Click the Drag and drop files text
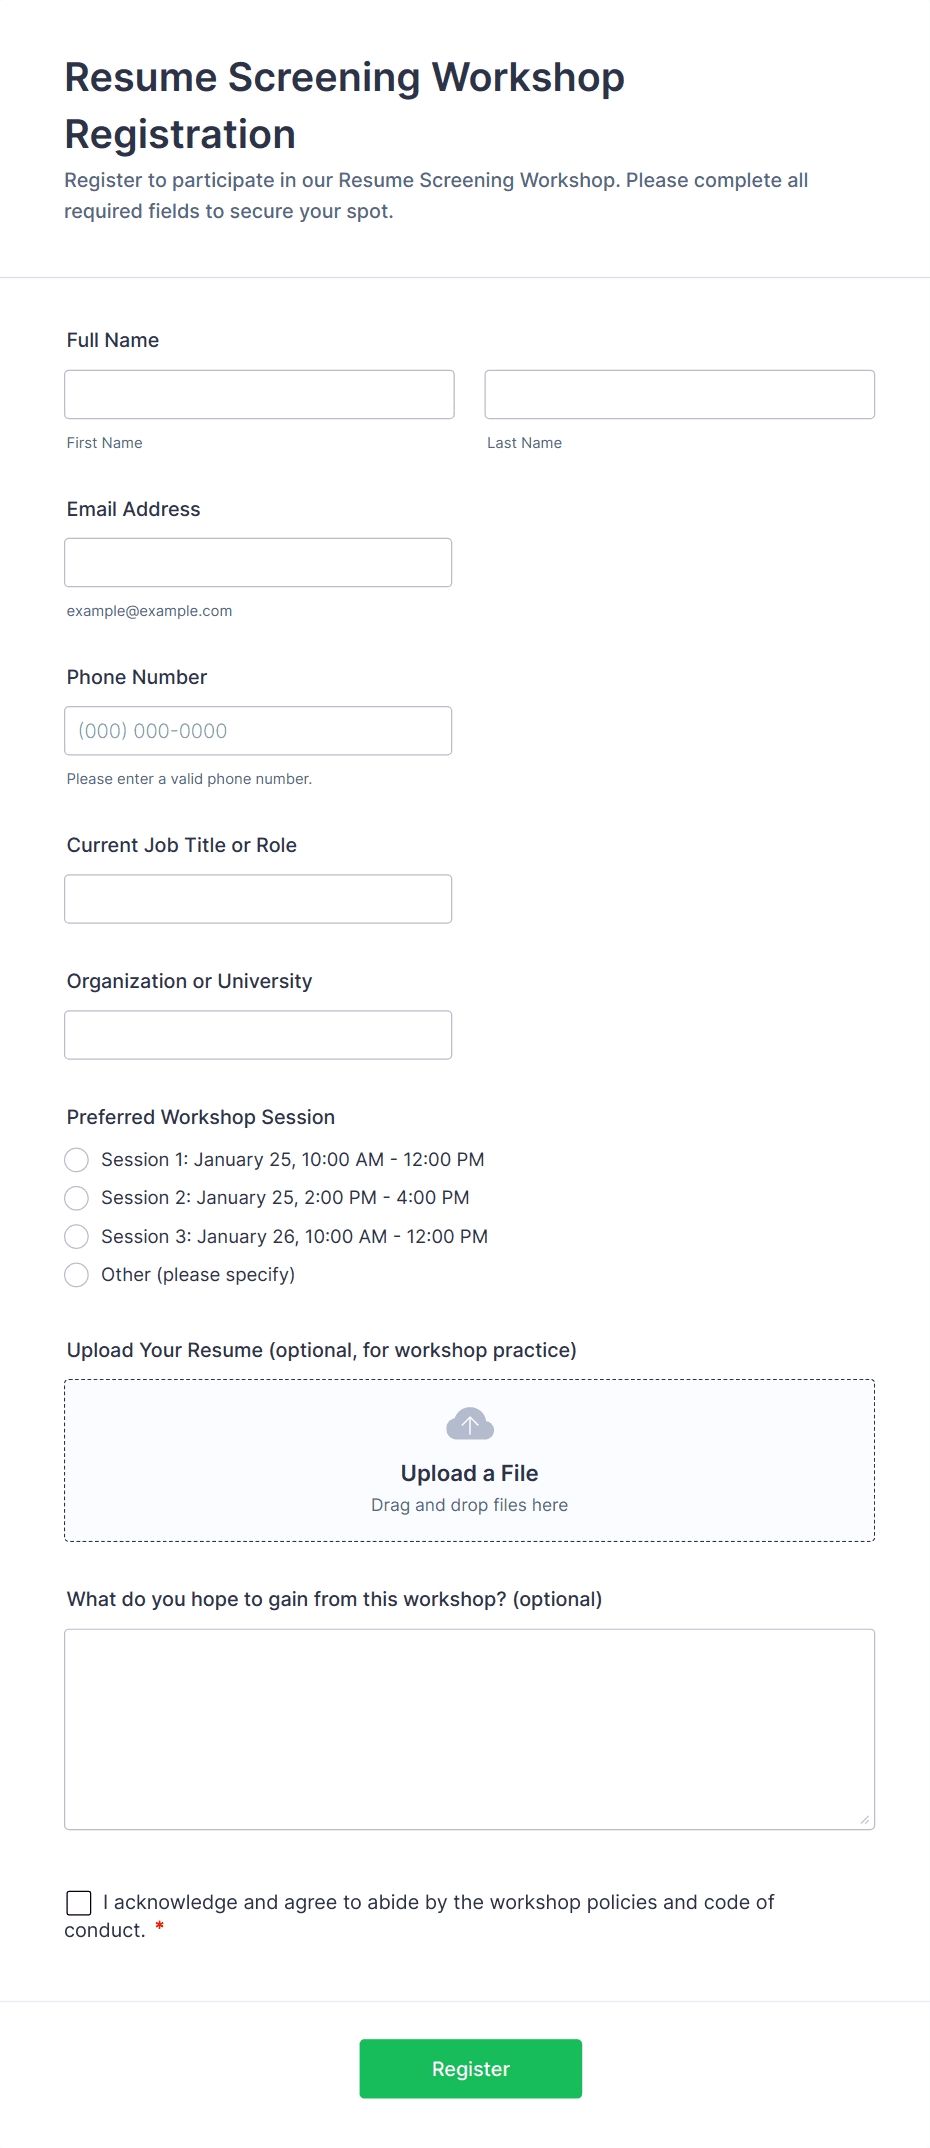The height and width of the screenshot is (2148, 930). [469, 1505]
